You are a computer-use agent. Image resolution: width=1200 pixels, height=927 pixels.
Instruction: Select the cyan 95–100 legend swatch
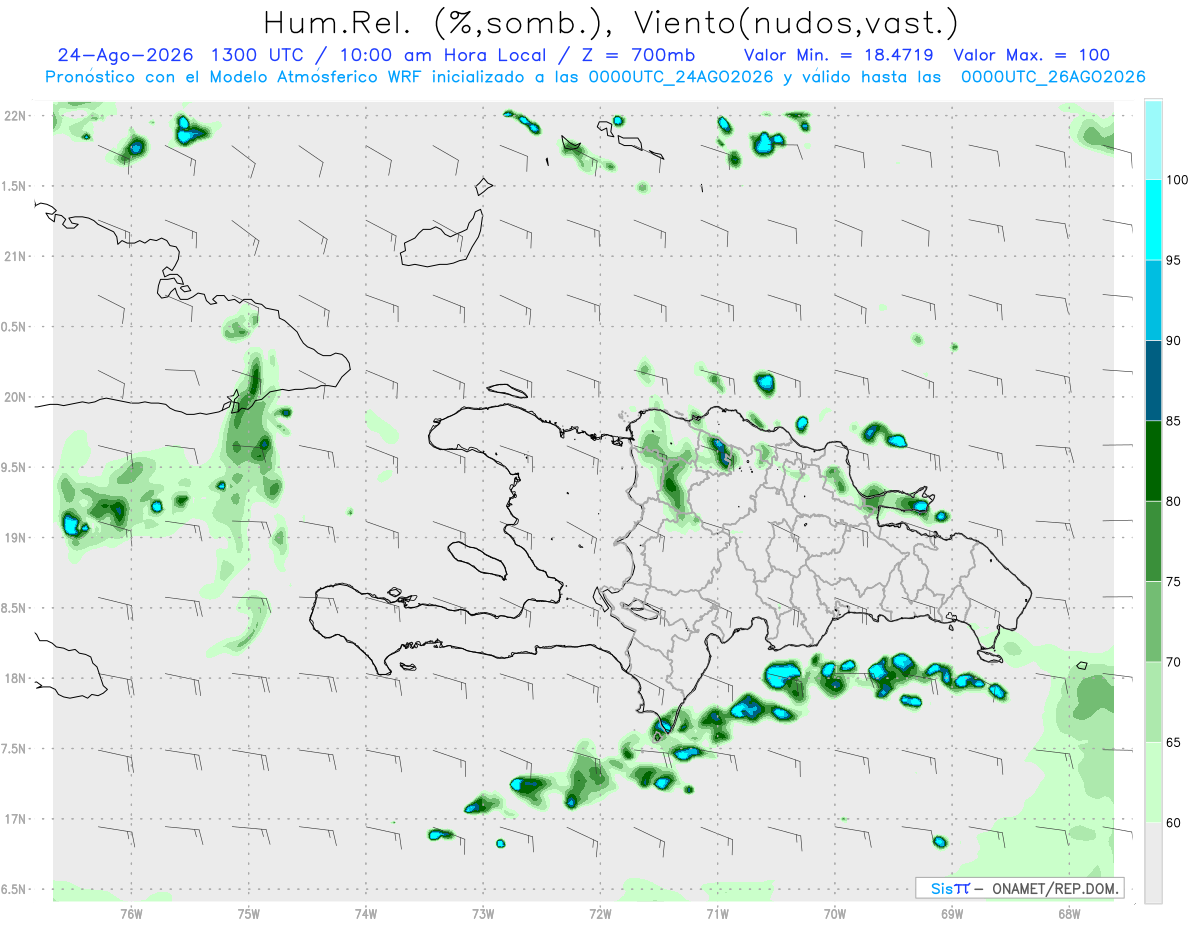point(1153,220)
